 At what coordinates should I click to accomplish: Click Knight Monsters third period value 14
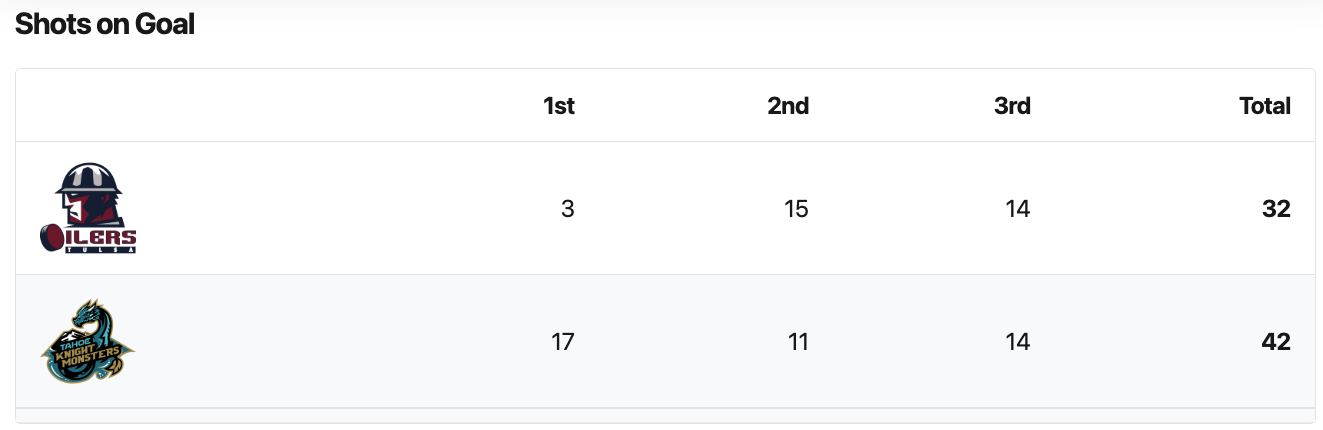coord(1018,342)
